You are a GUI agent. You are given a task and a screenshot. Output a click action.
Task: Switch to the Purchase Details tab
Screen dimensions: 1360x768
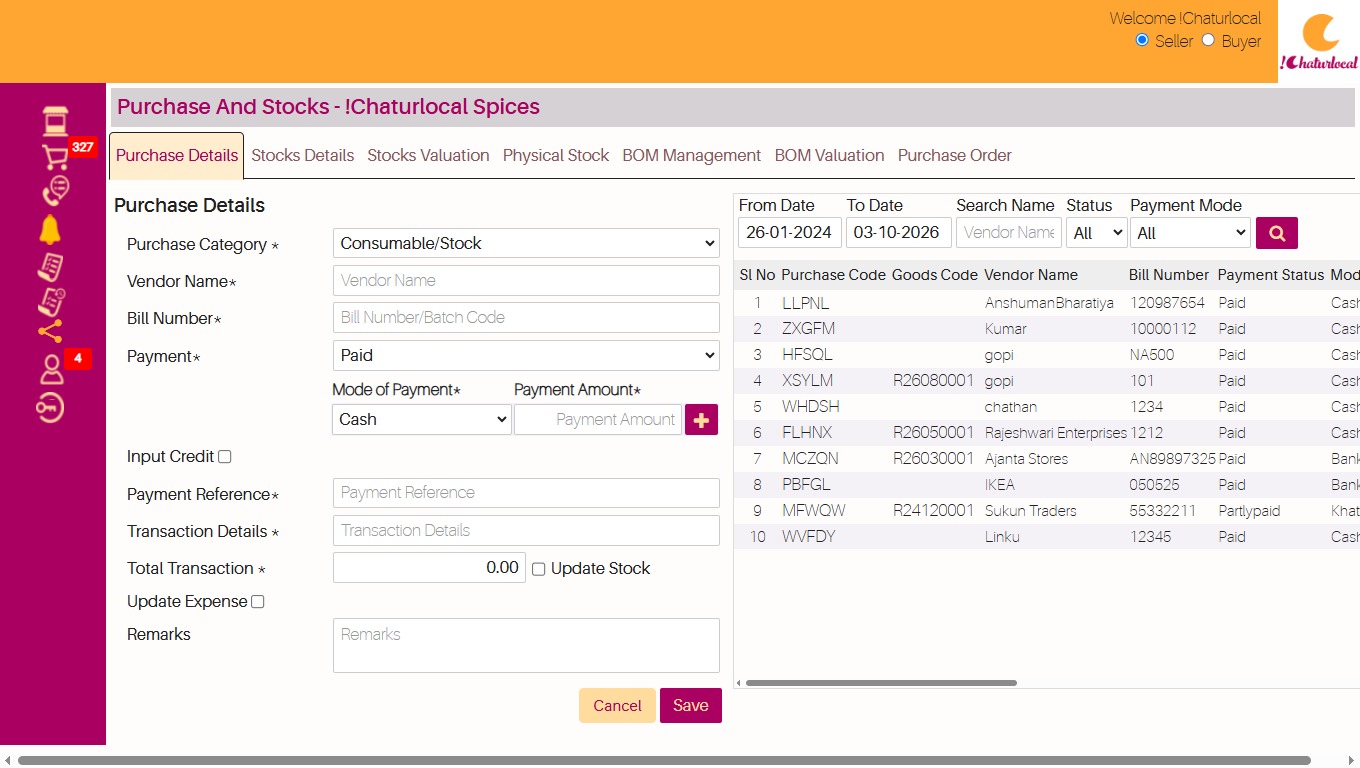(177, 155)
